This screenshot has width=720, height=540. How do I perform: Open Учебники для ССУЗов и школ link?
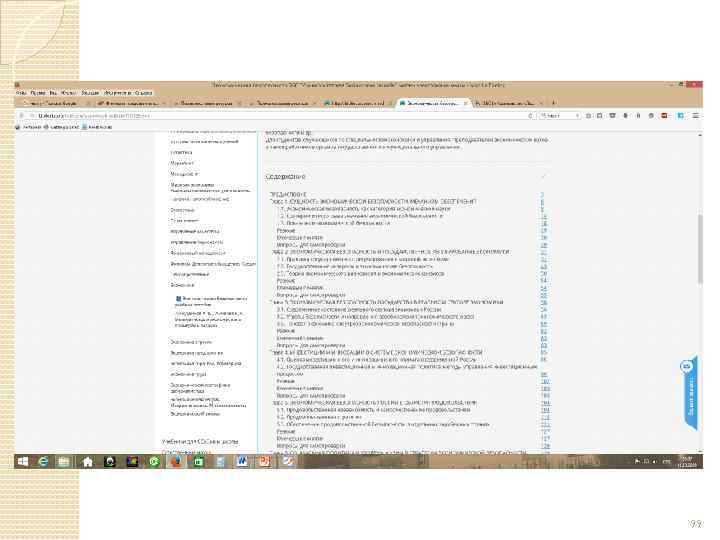(x=200, y=441)
